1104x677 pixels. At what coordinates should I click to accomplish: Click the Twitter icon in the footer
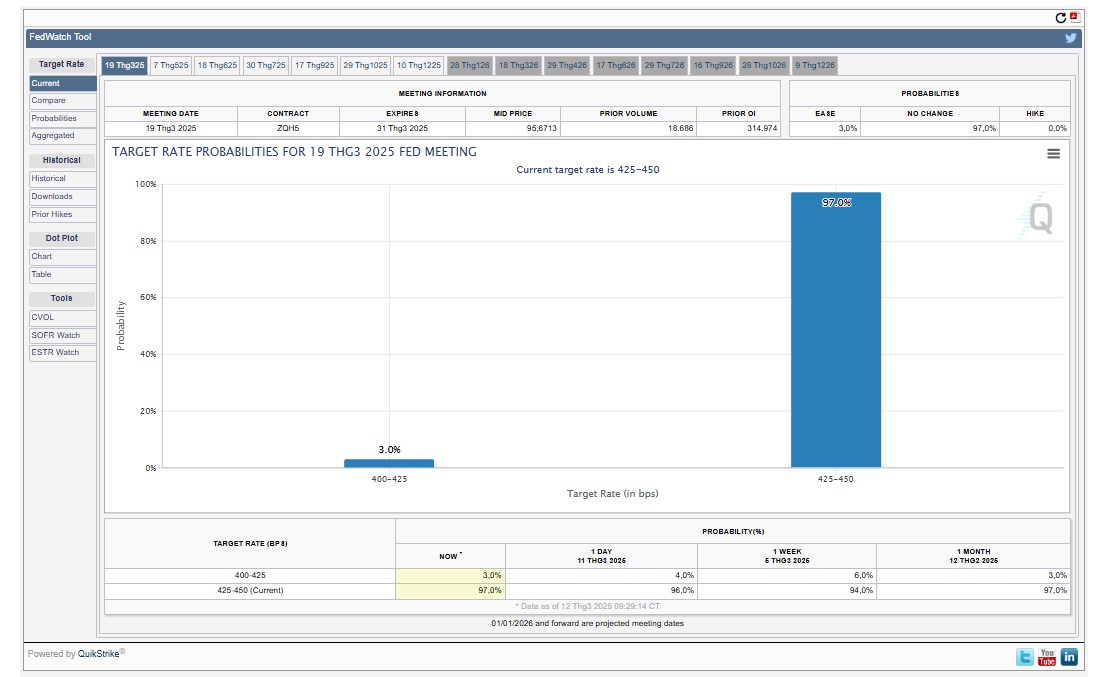click(x=1025, y=657)
